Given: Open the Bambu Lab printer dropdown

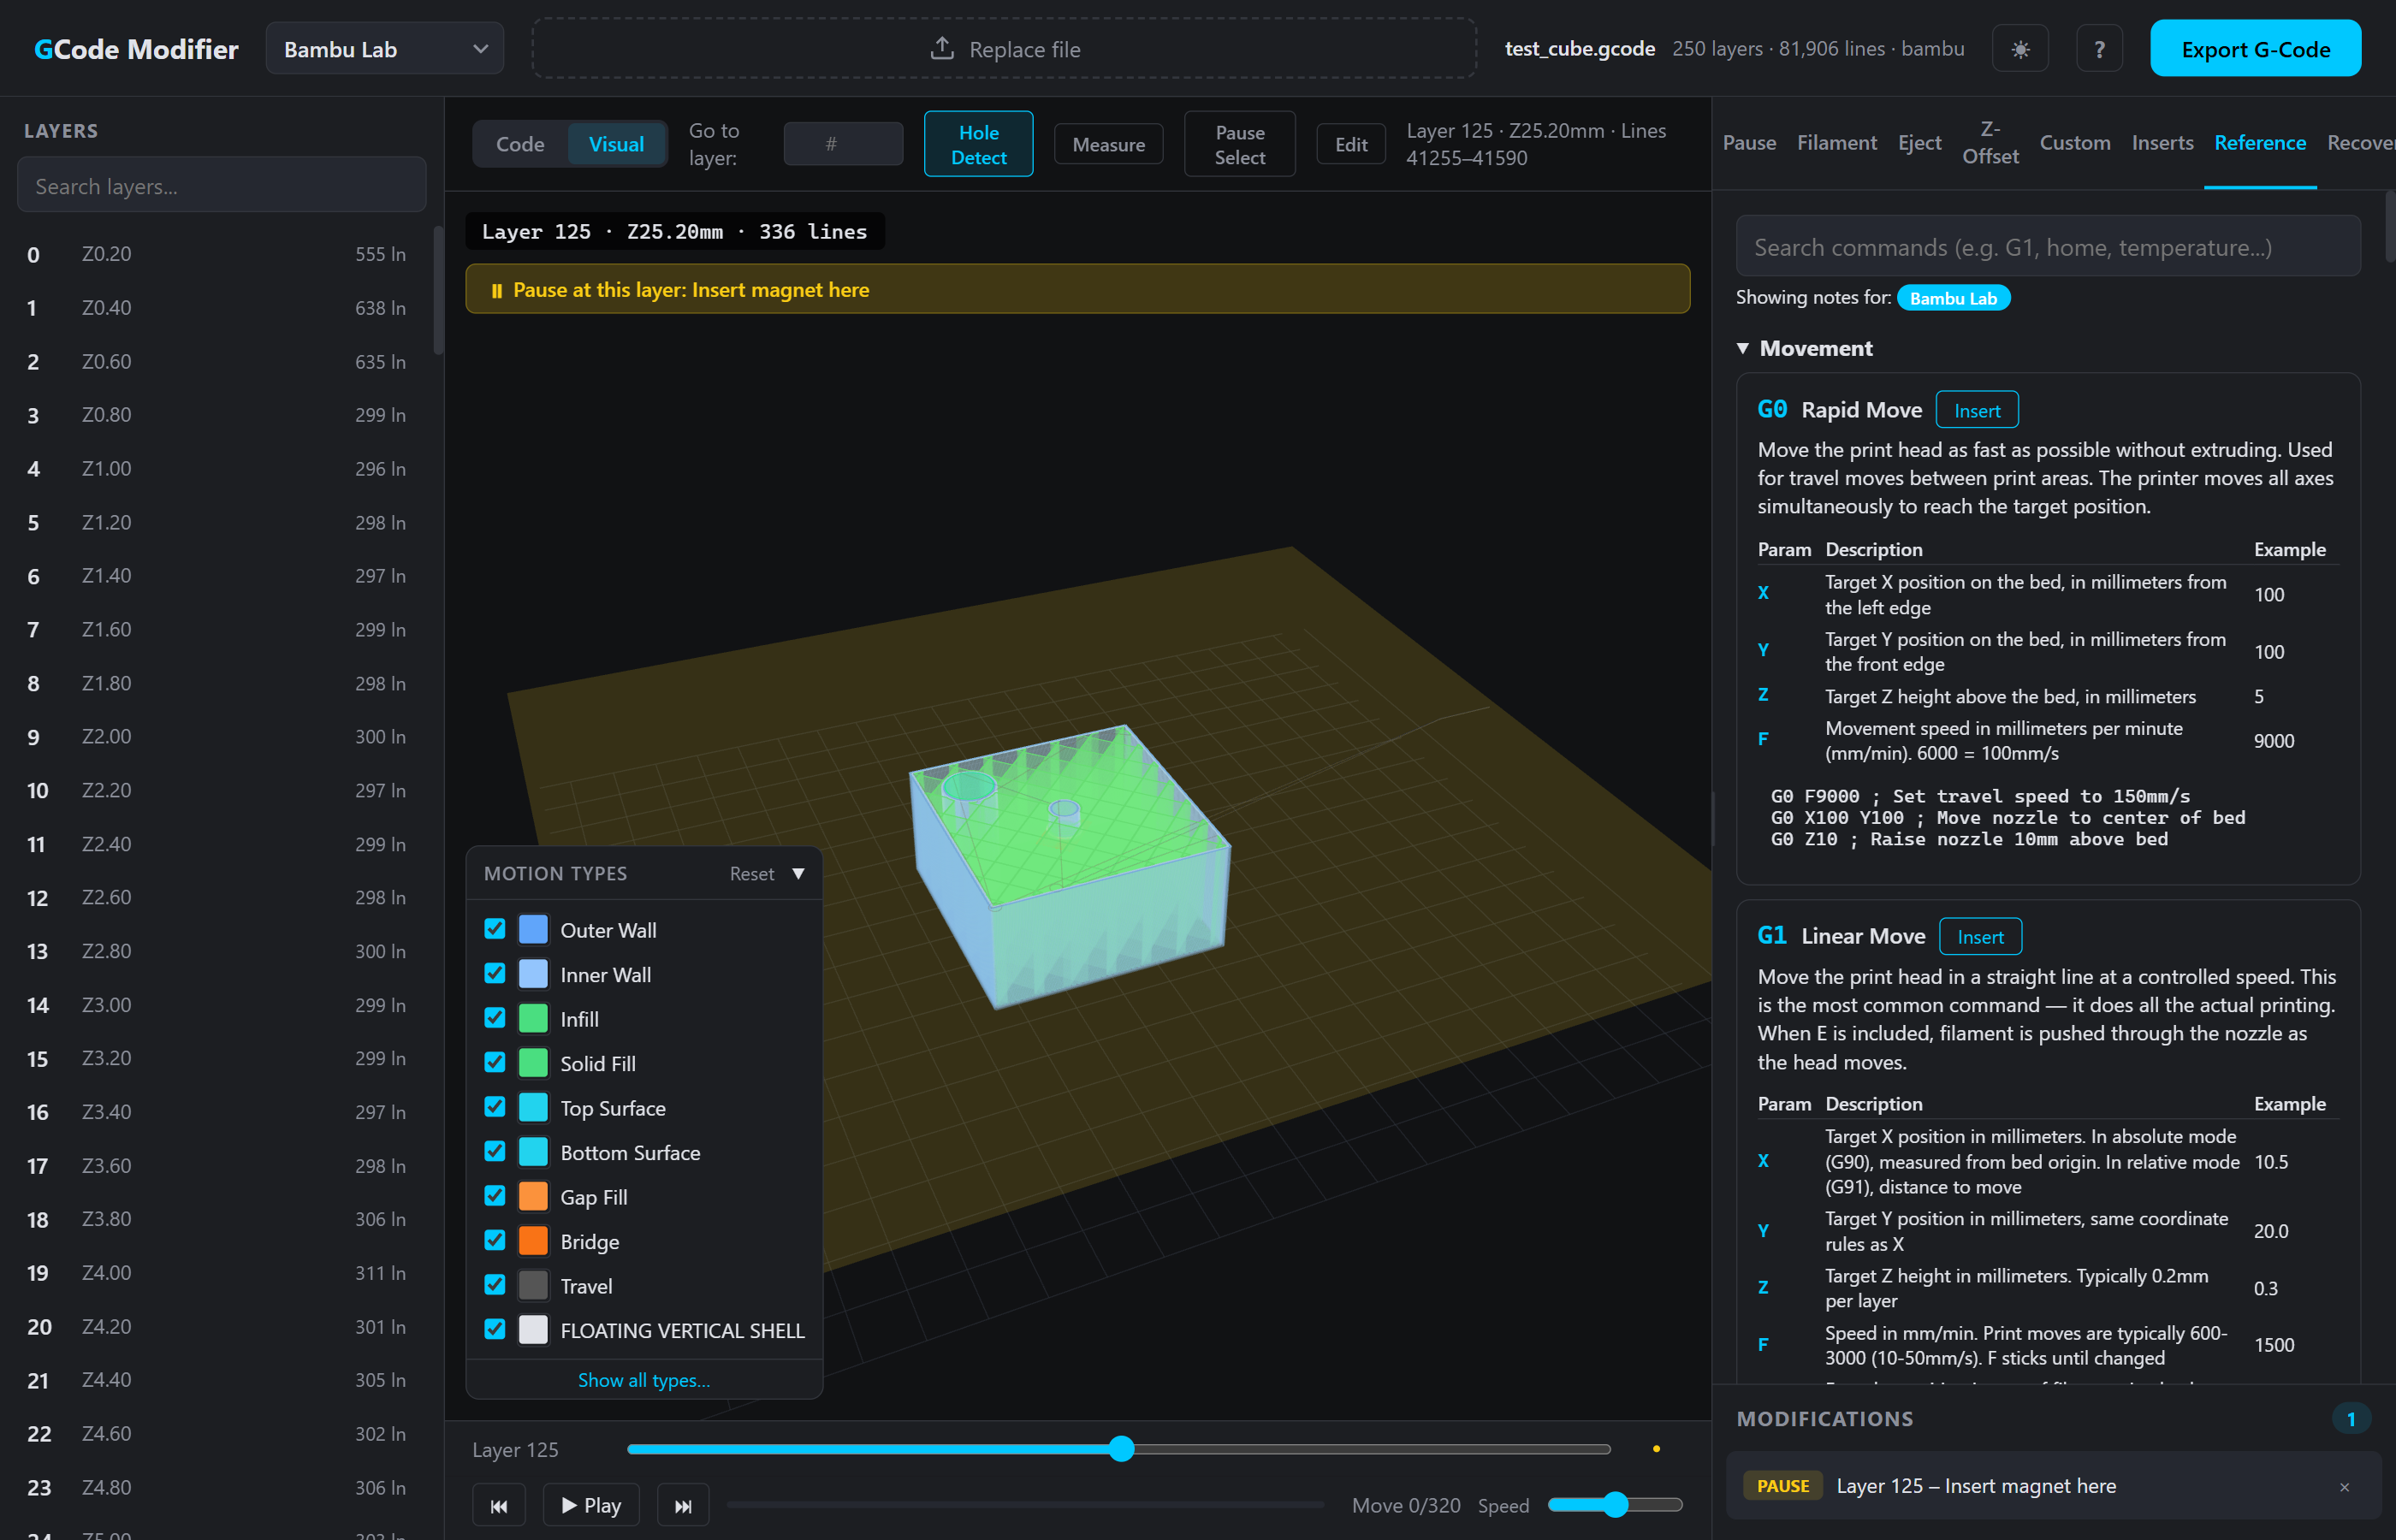Looking at the screenshot, I should click(385, 49).
